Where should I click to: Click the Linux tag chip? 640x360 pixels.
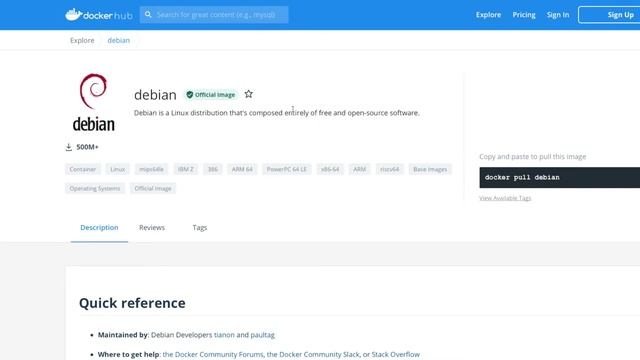(x=118, y=169)
